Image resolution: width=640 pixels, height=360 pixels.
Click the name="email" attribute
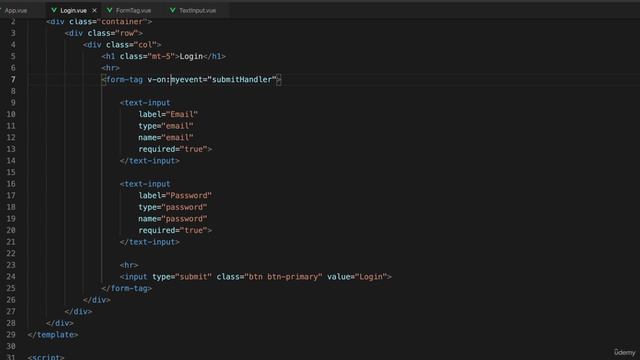click(x=166, y=137)
